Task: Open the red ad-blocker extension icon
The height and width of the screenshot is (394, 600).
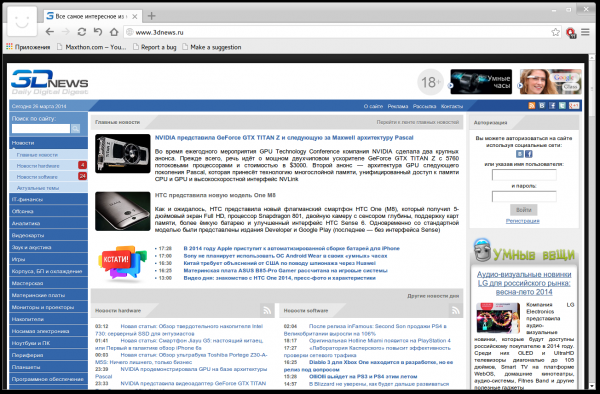Action: (571, 33)
